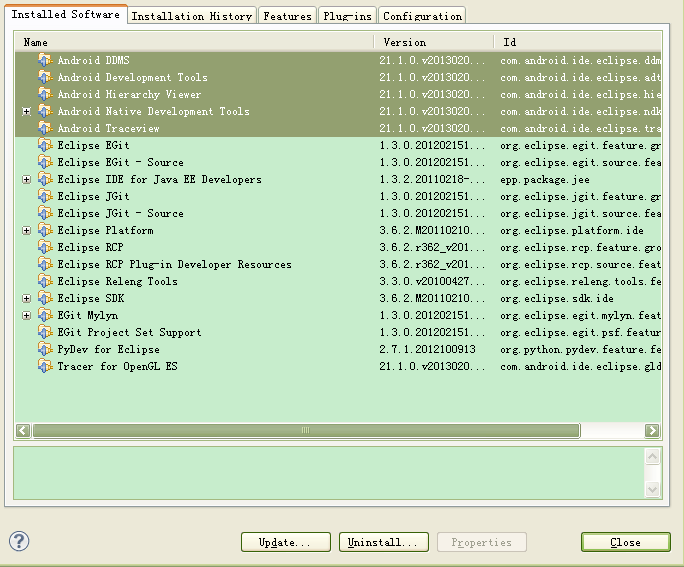Select the EGit Project Set Support text
Image resolution: width=684 pixels, height=567 pixels.
point(130,332)
